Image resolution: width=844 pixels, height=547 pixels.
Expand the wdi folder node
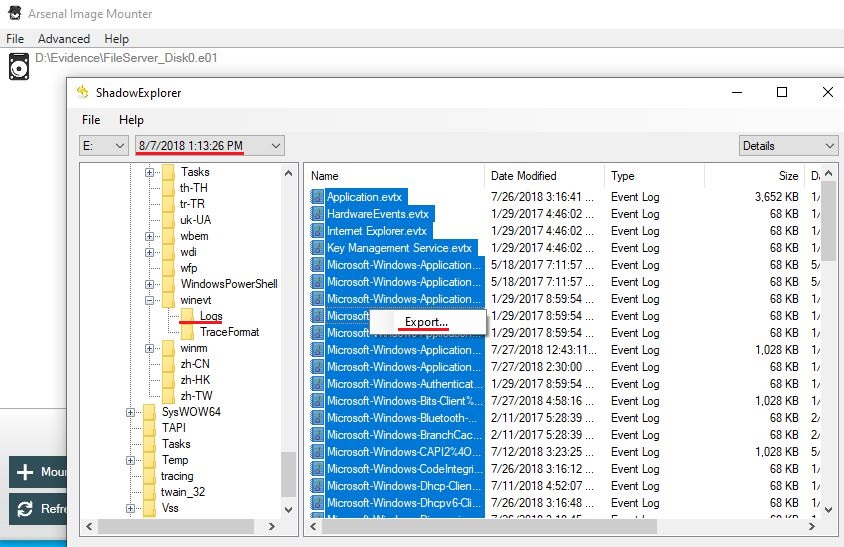pos(149,252)
